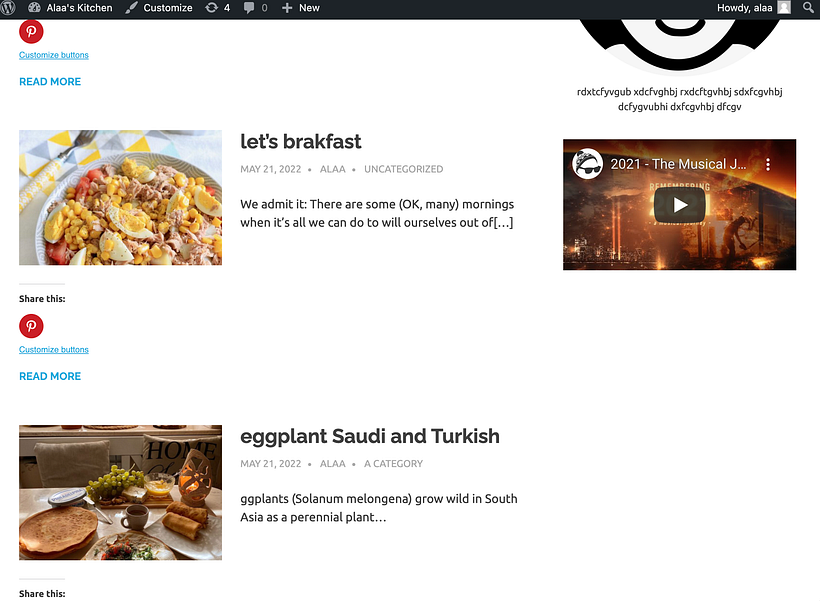Click the breakfast salad featured image
820x601 pixels.
coord(120,197)
